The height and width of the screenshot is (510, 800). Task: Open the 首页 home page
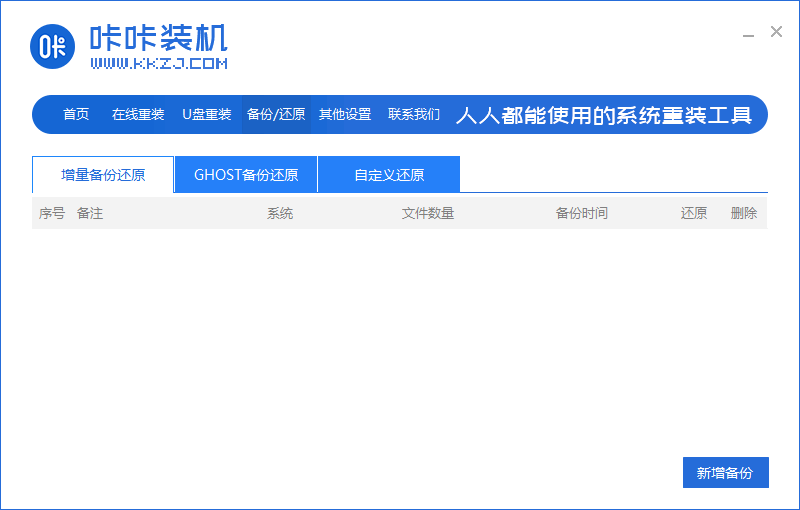[76, 114]
